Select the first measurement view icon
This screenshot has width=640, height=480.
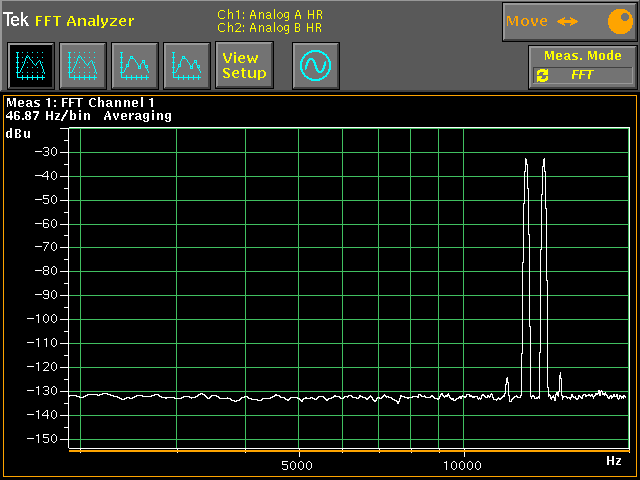(x=30, y=66)
